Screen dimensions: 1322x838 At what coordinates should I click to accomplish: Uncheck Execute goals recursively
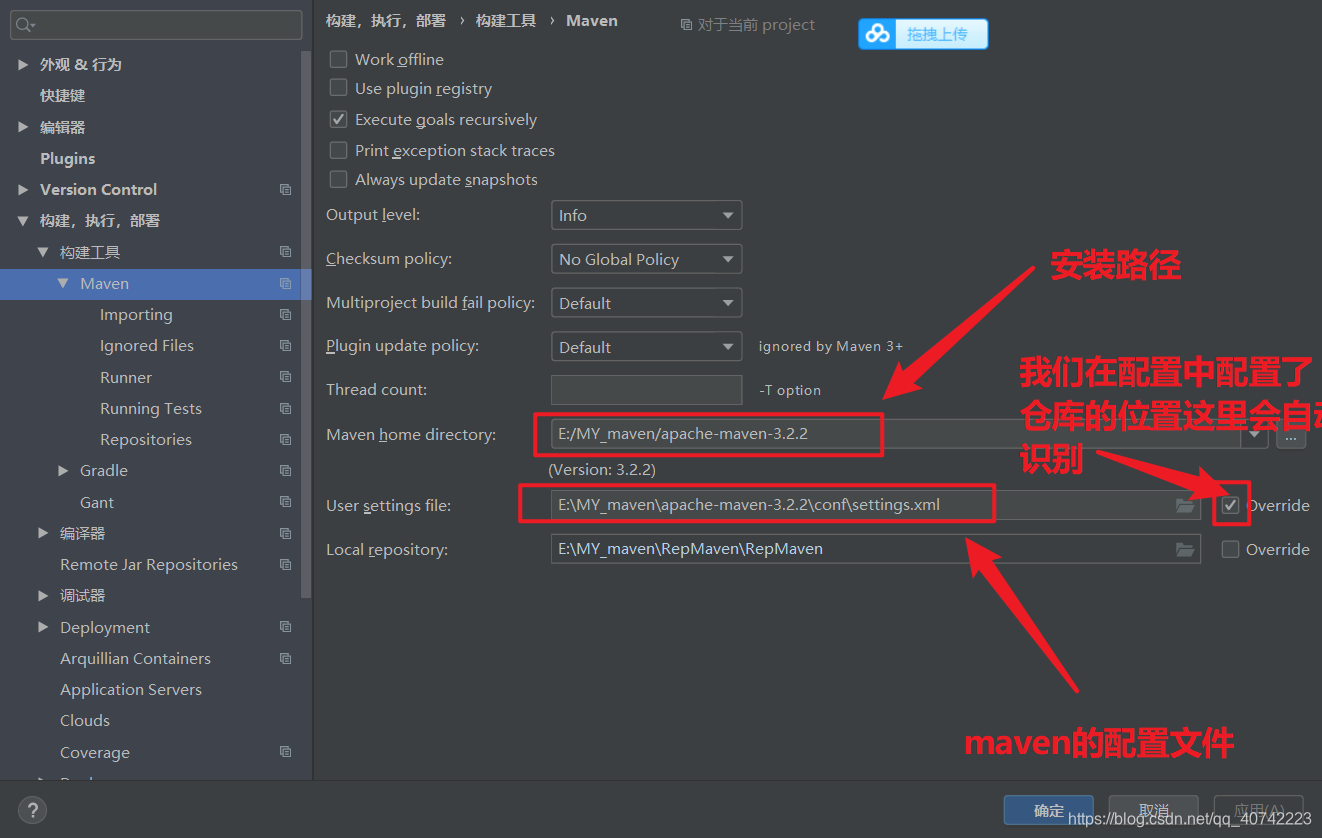click(339, 119)
